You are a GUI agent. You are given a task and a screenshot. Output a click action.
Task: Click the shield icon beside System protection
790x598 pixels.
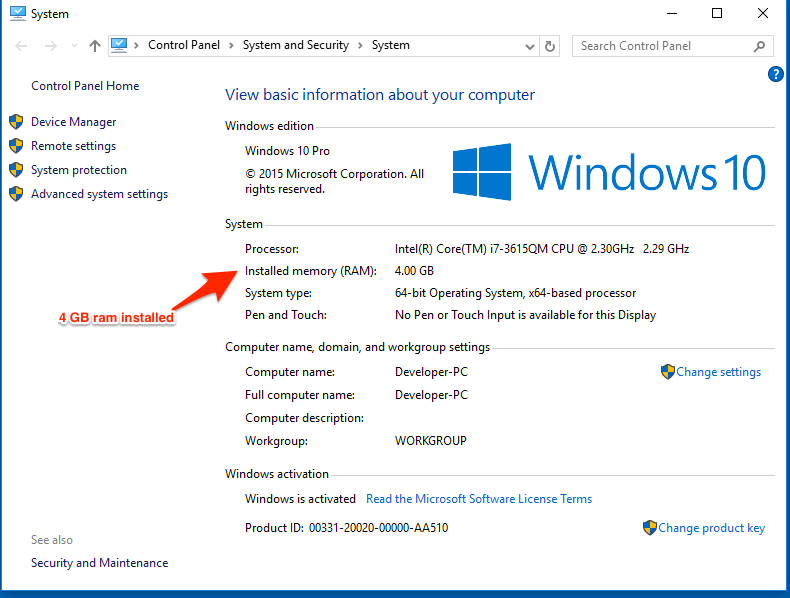[x=16, y=170]
